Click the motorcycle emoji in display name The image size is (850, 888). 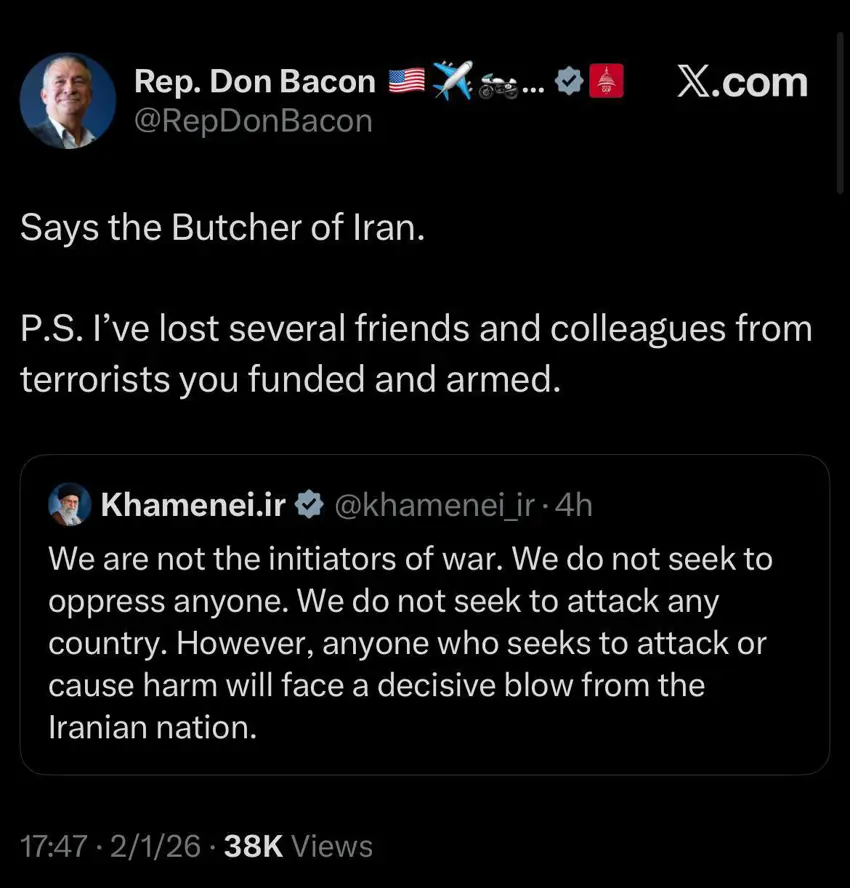499,84
